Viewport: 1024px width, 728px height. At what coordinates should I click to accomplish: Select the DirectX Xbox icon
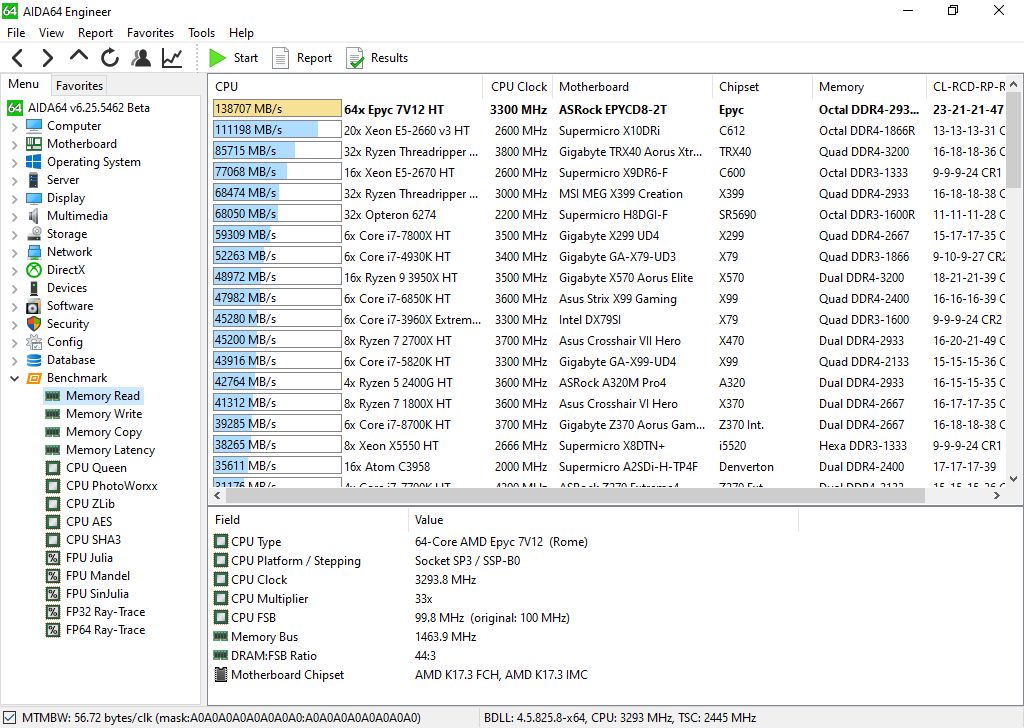tap(34, 270)
